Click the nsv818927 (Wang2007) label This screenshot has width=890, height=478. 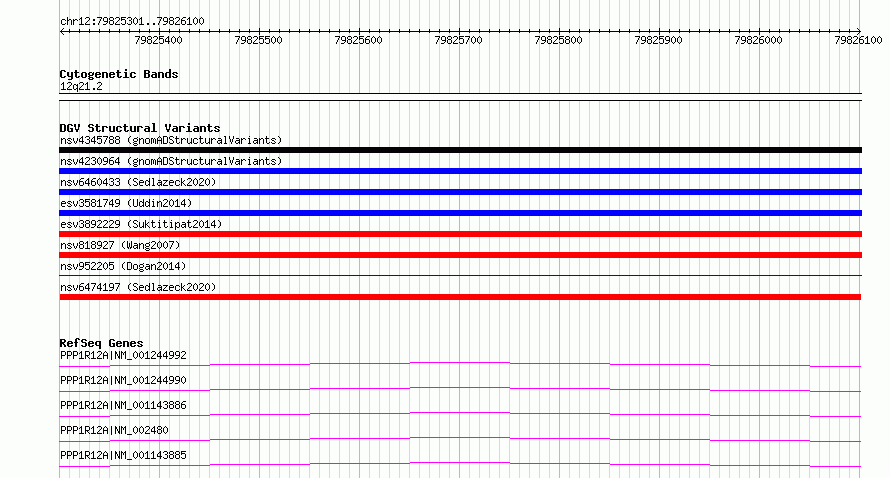(x=120, y=245)
